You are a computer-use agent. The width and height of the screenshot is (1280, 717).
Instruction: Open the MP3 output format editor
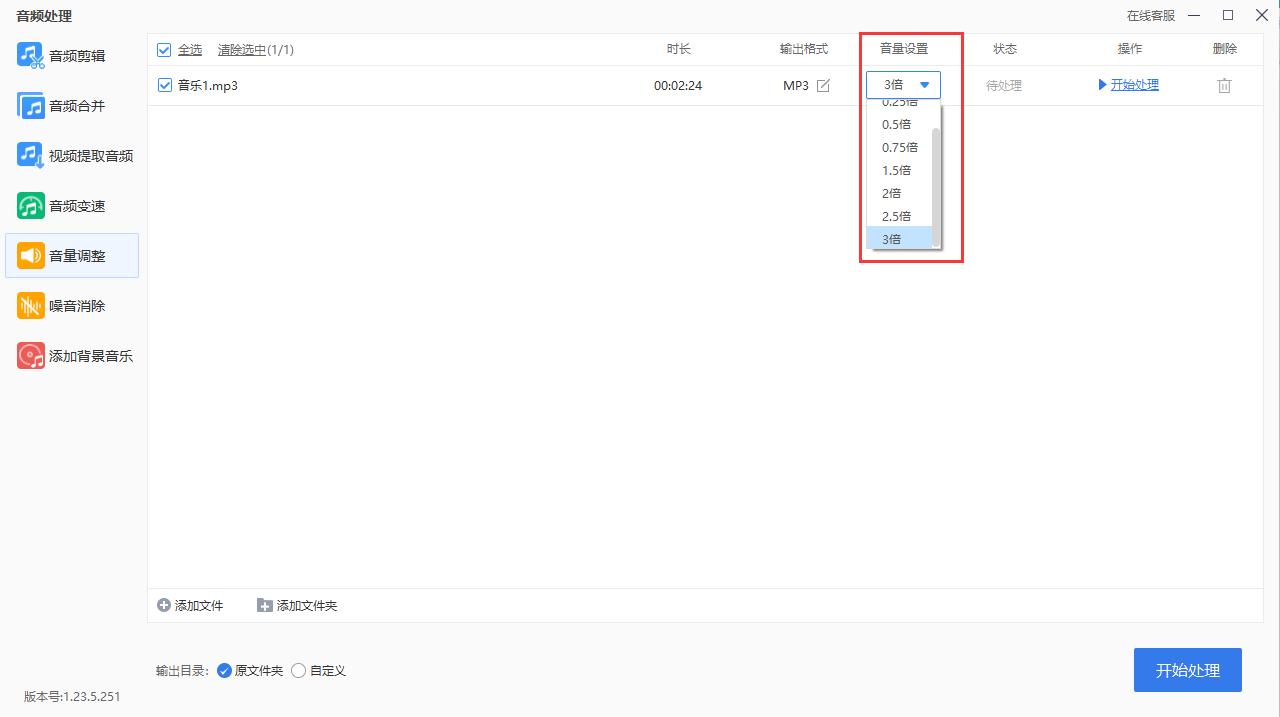(x=822, y=85)
